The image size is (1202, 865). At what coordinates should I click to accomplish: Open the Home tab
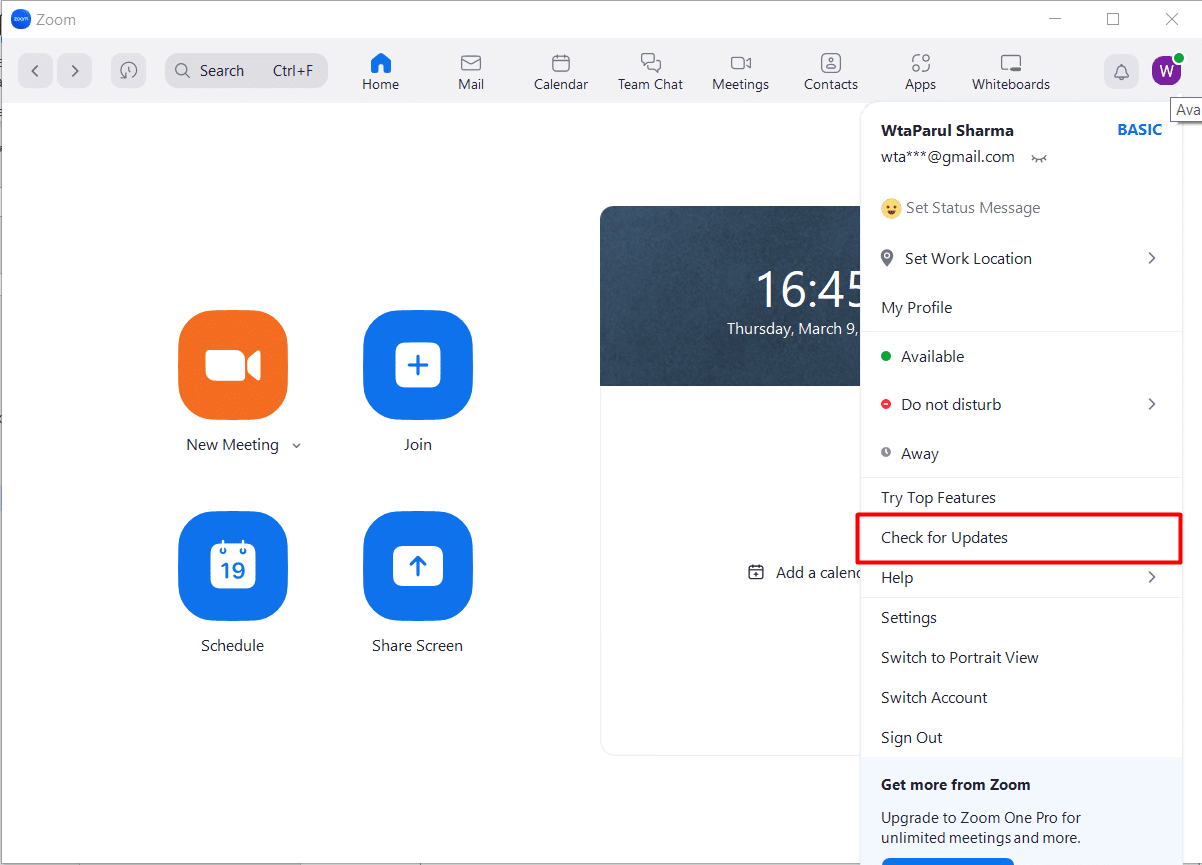(380, 72)
